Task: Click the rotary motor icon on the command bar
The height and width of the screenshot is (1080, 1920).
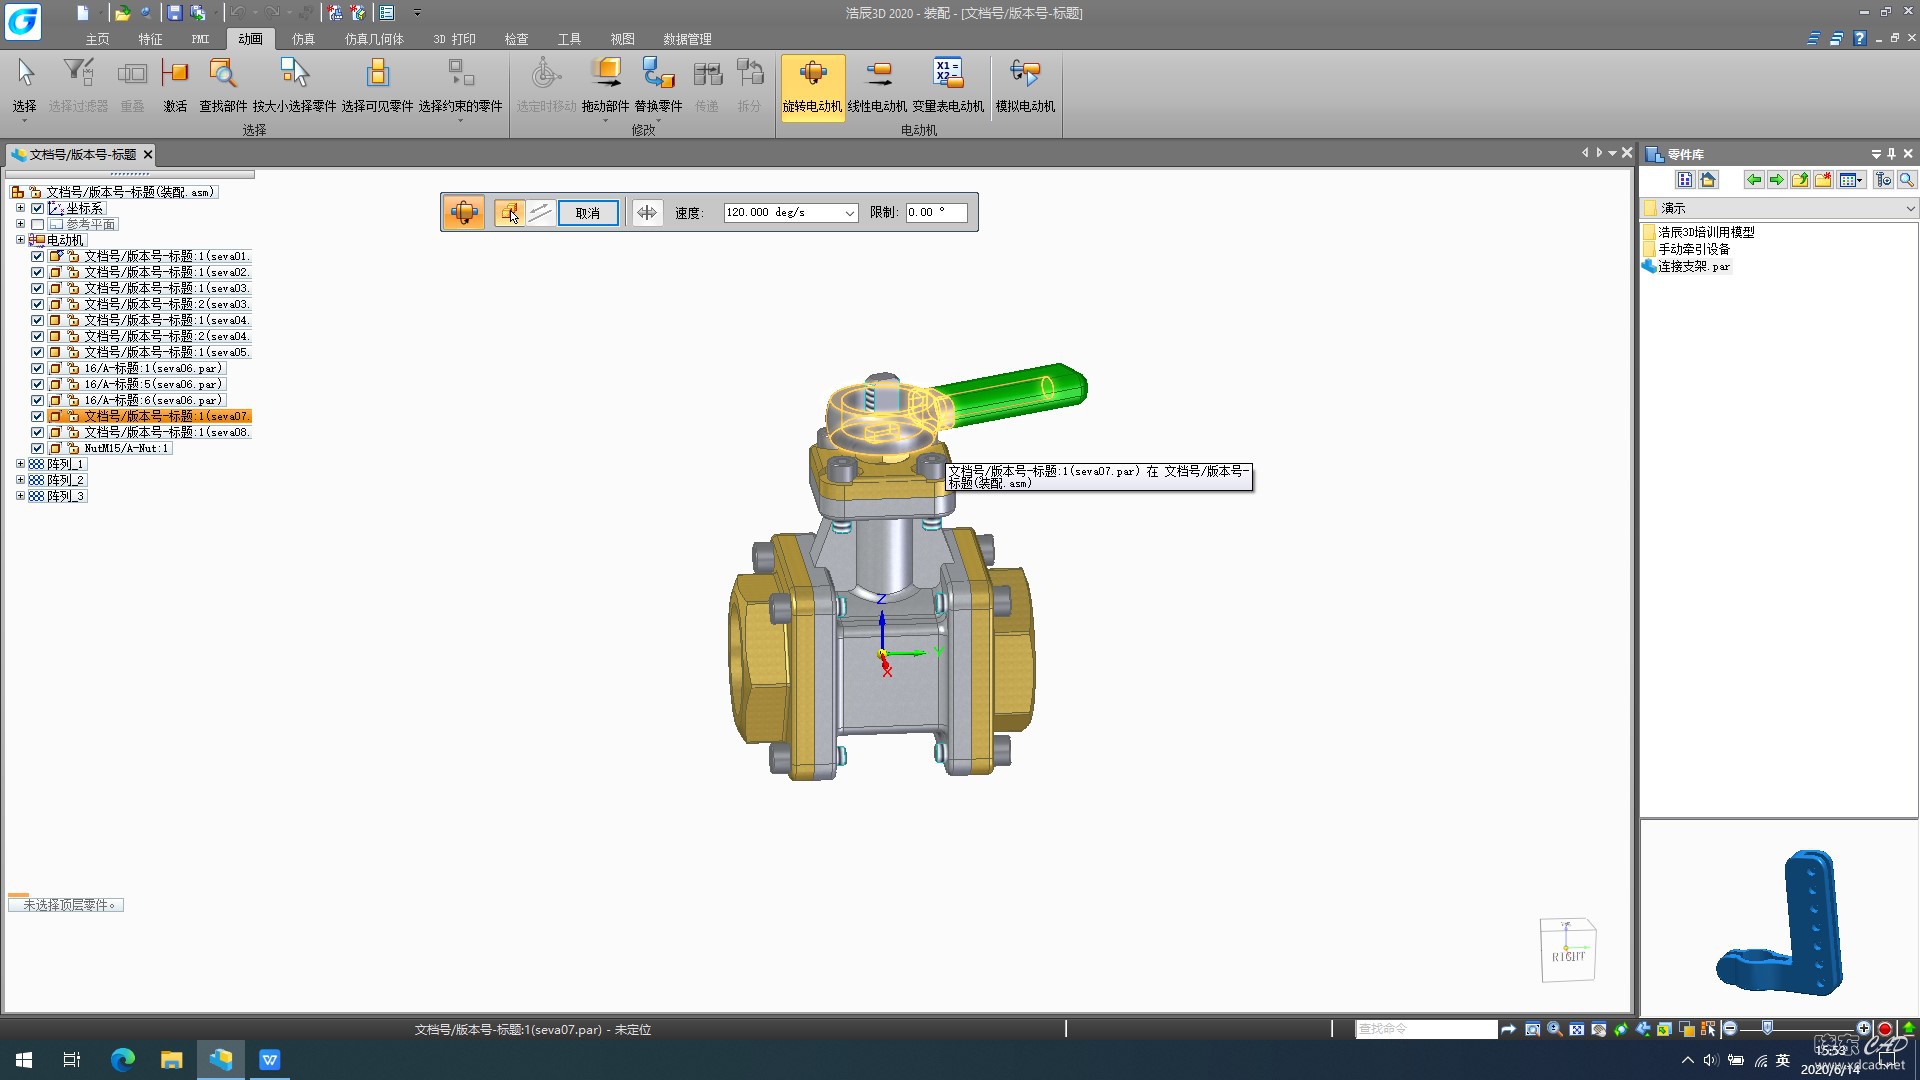Action: tap(464, 212)
